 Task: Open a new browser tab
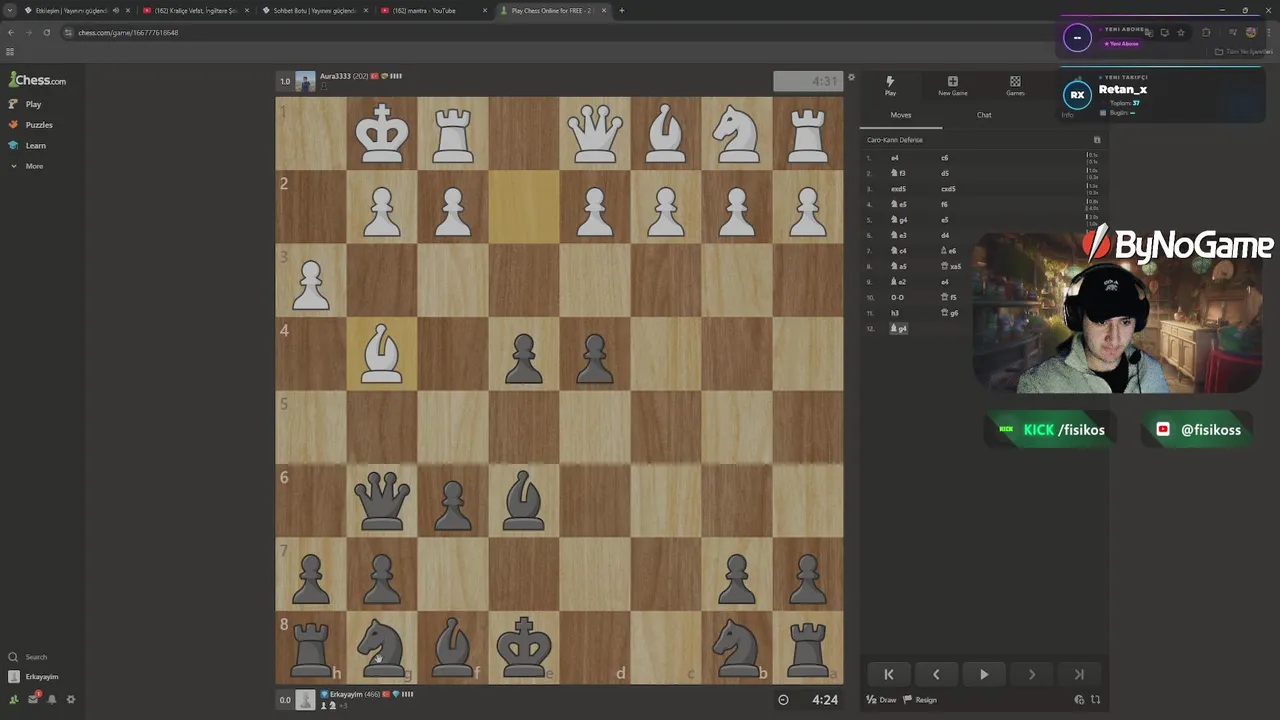[622, 10]
